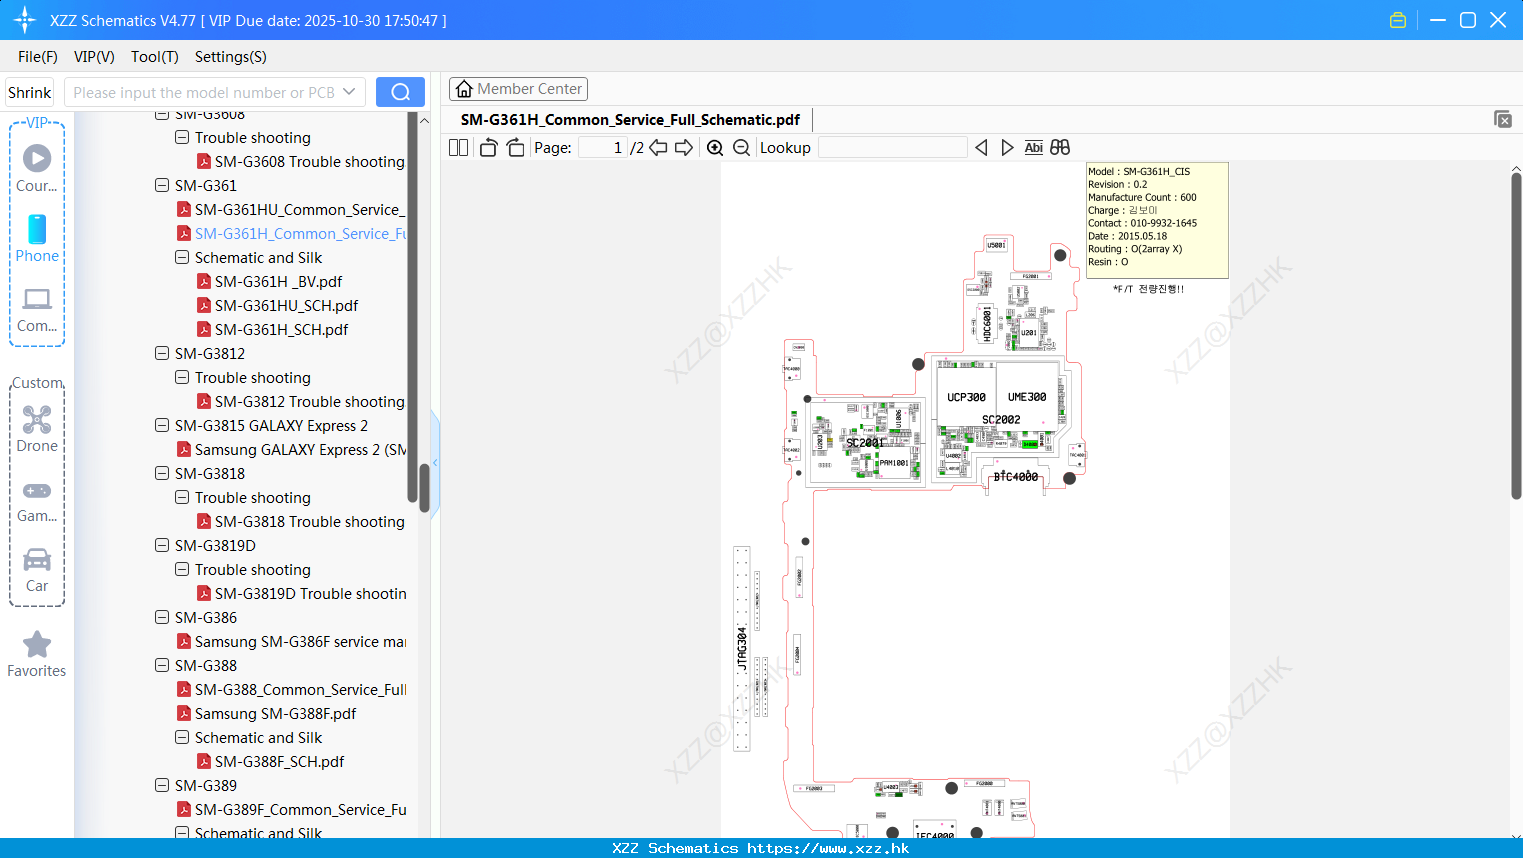Collapse the SM-G386 tree node

click(x=162, y=617)
